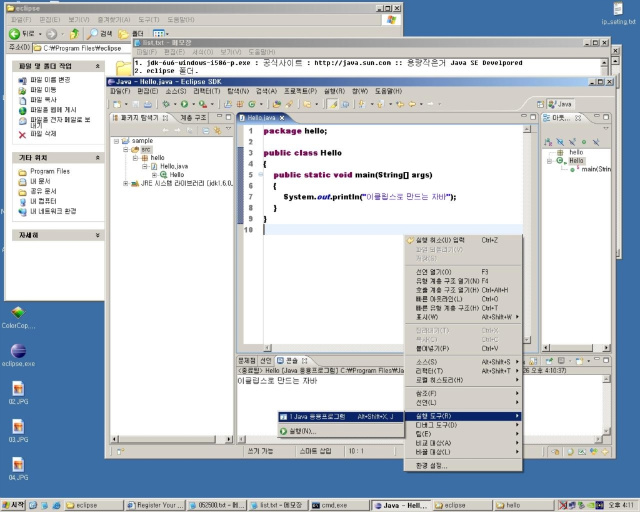Open the Project menu in Eclipse menu bar
The height and width of the screenshot is (512, 640).
coord(300,91)
